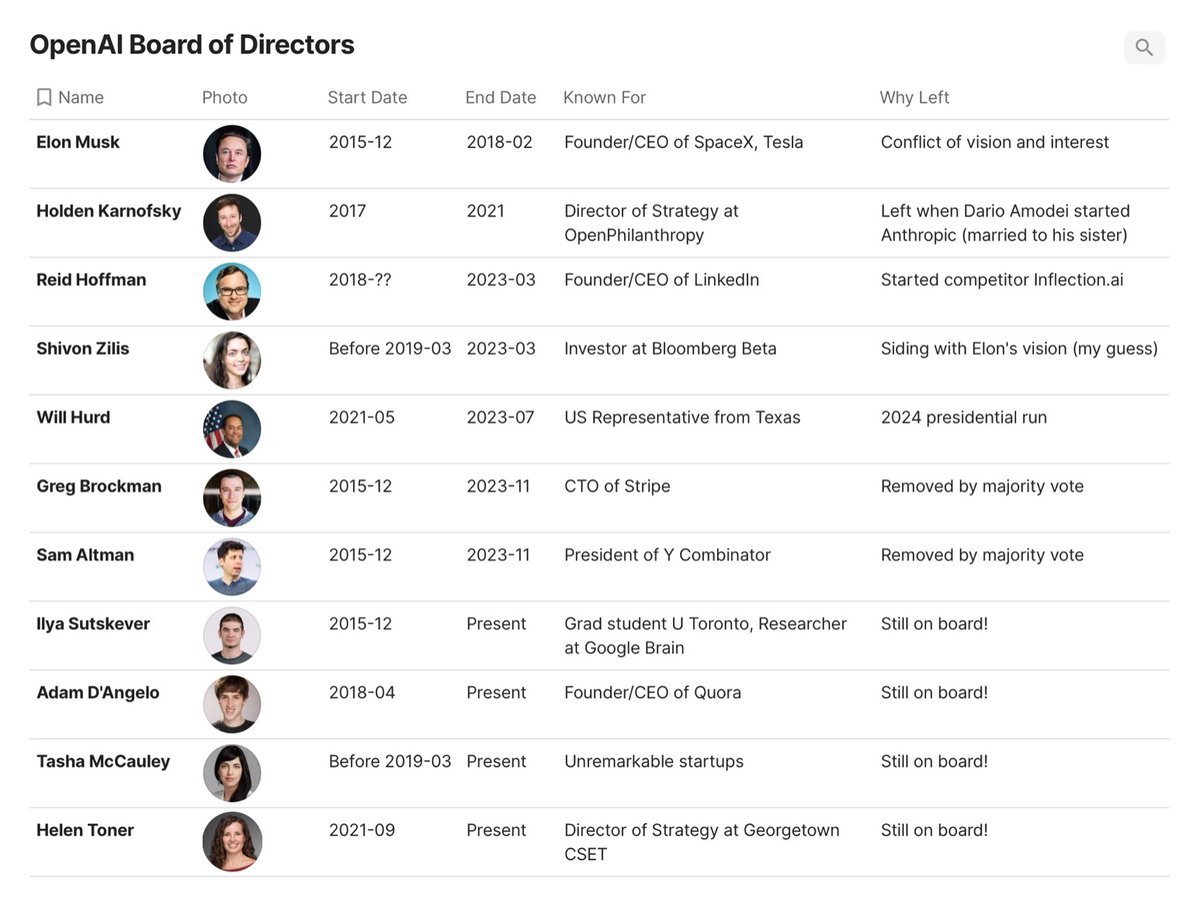Select the Known For column header
This screenshot has height=914, width=1200.
pyautogui.click(x=604, y=97)
